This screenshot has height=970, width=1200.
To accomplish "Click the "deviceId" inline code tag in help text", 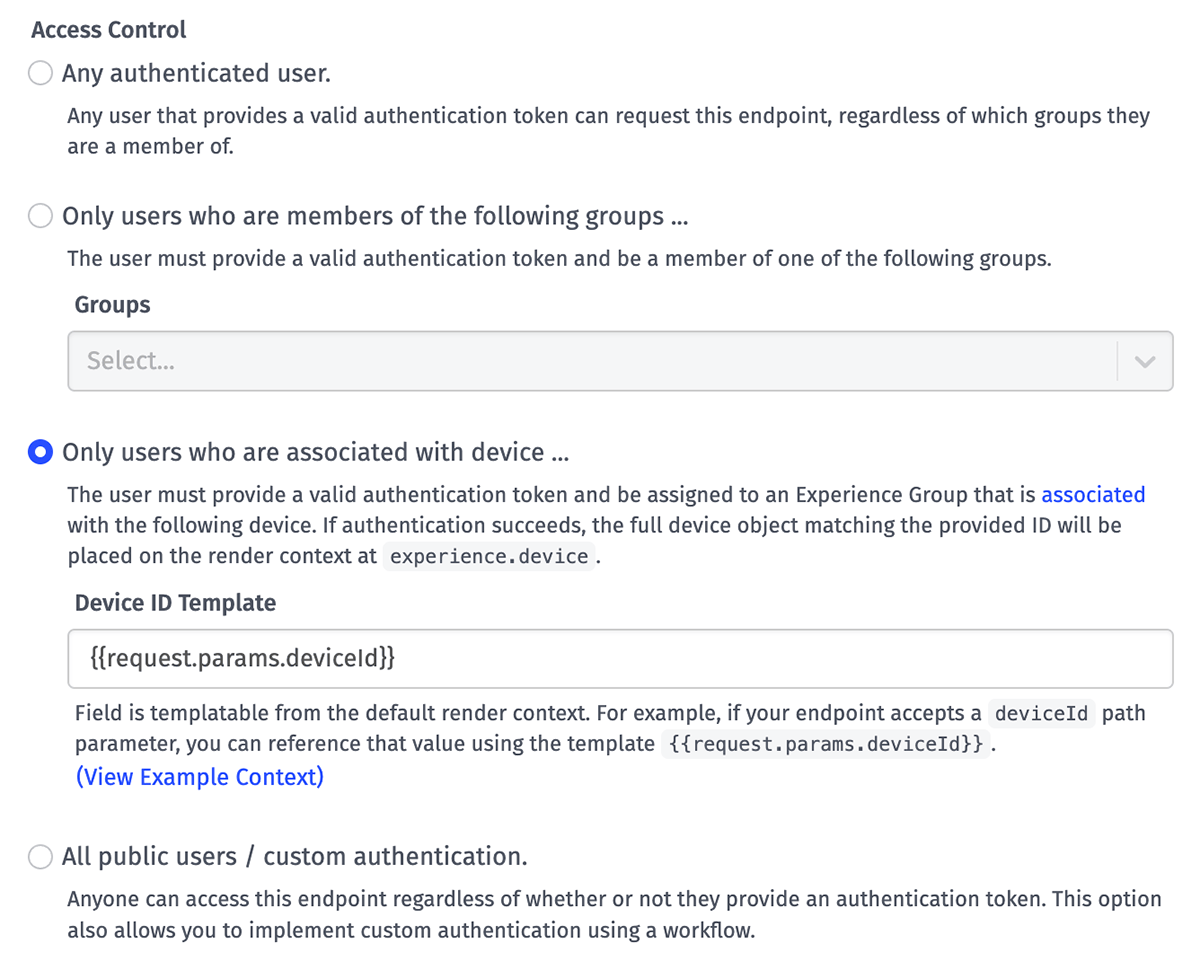I will point(1040,714).
